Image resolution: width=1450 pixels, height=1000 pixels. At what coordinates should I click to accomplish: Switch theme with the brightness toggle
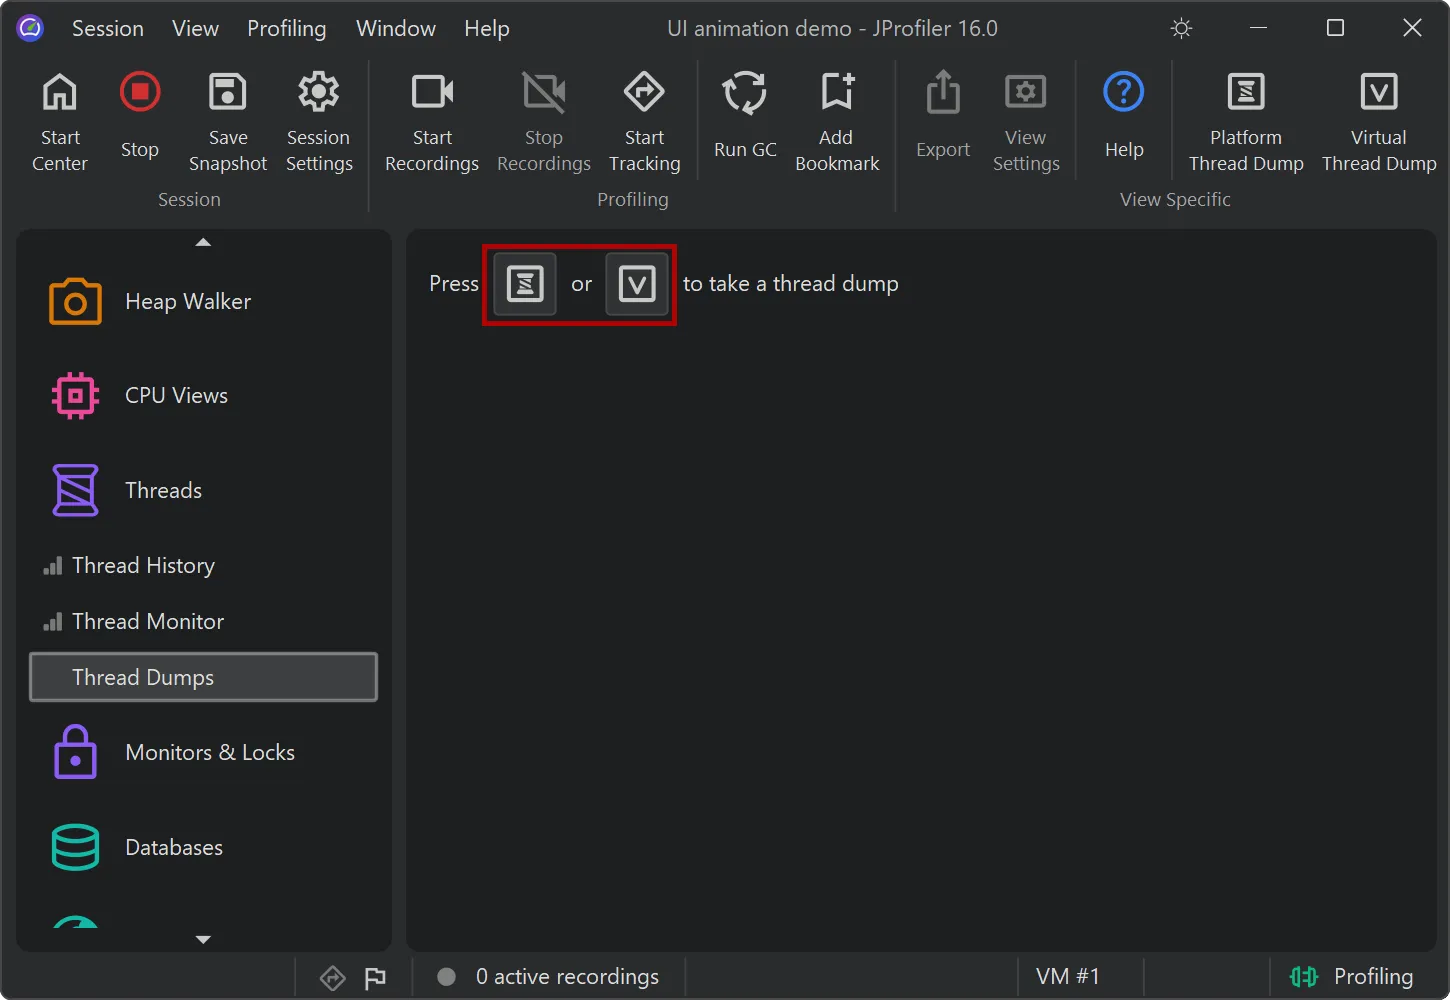(1181, 28)
